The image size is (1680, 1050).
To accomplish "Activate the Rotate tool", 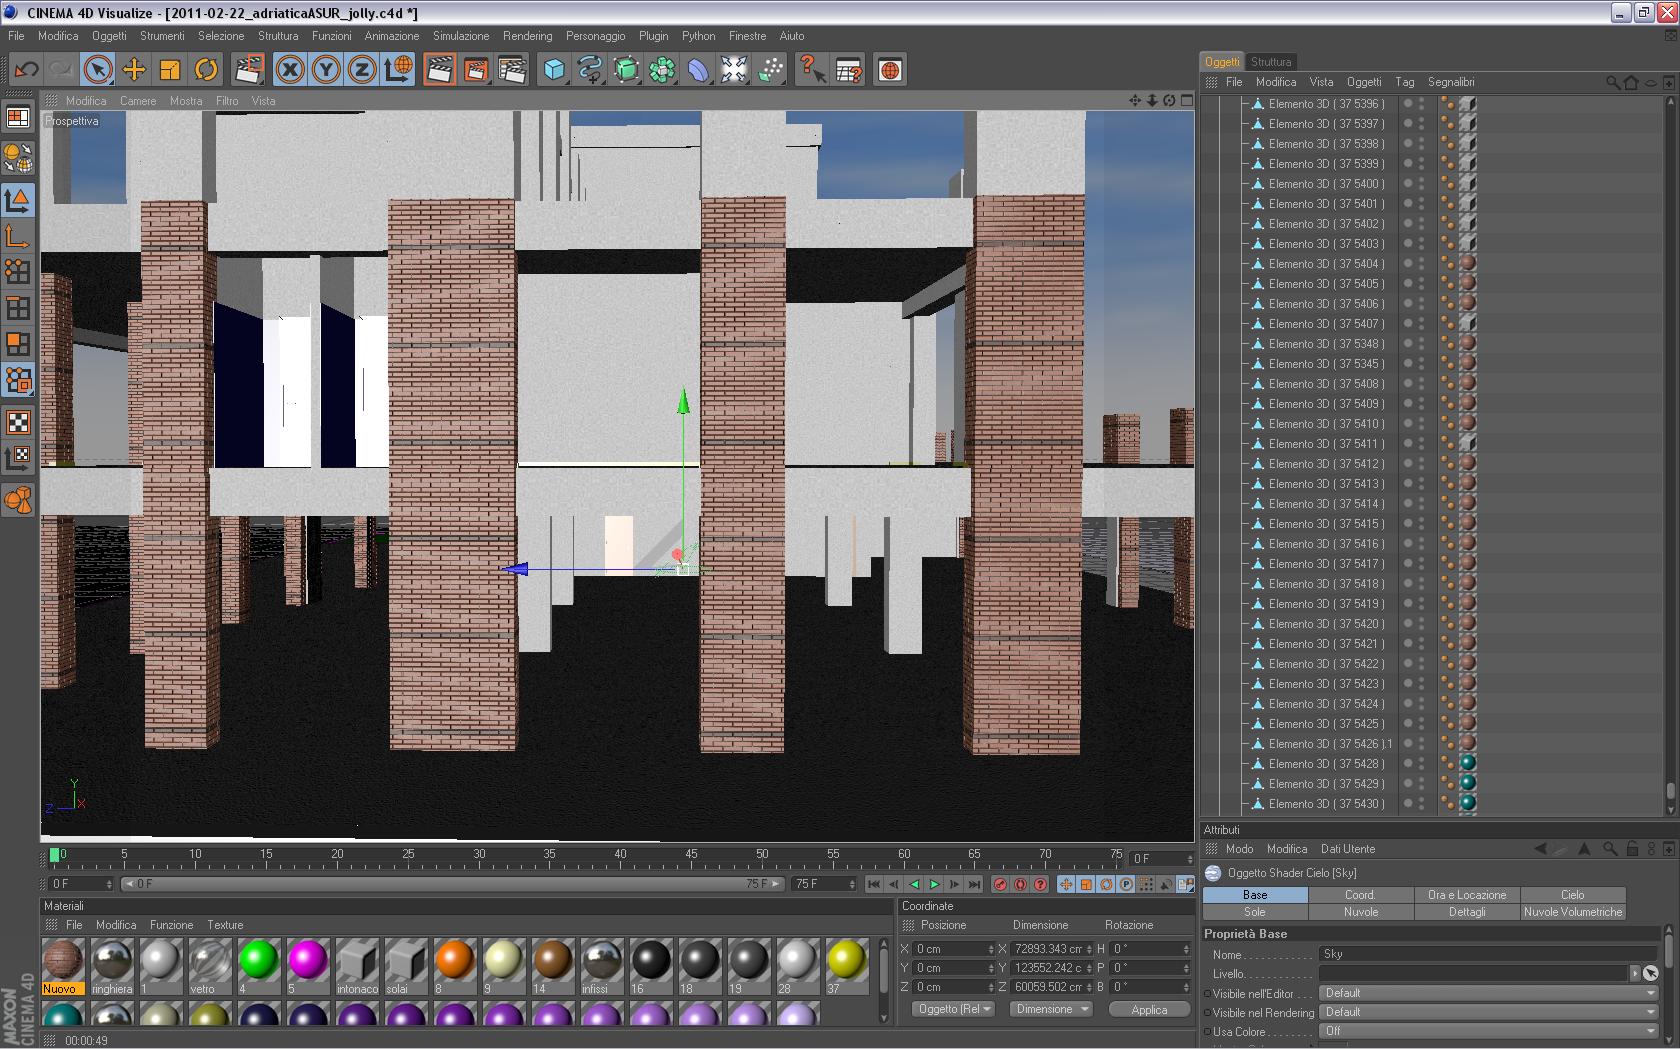I will click(x=206, y=70).
